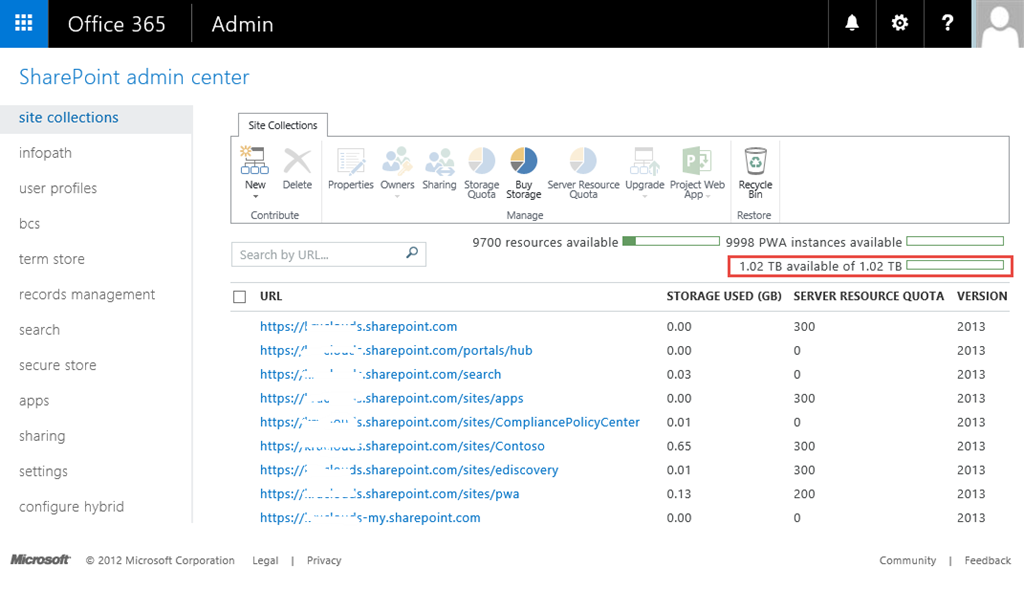This screenshot has height=611, width=1024.
Task: Open the search section in sidebar
Action: (39, 330)
